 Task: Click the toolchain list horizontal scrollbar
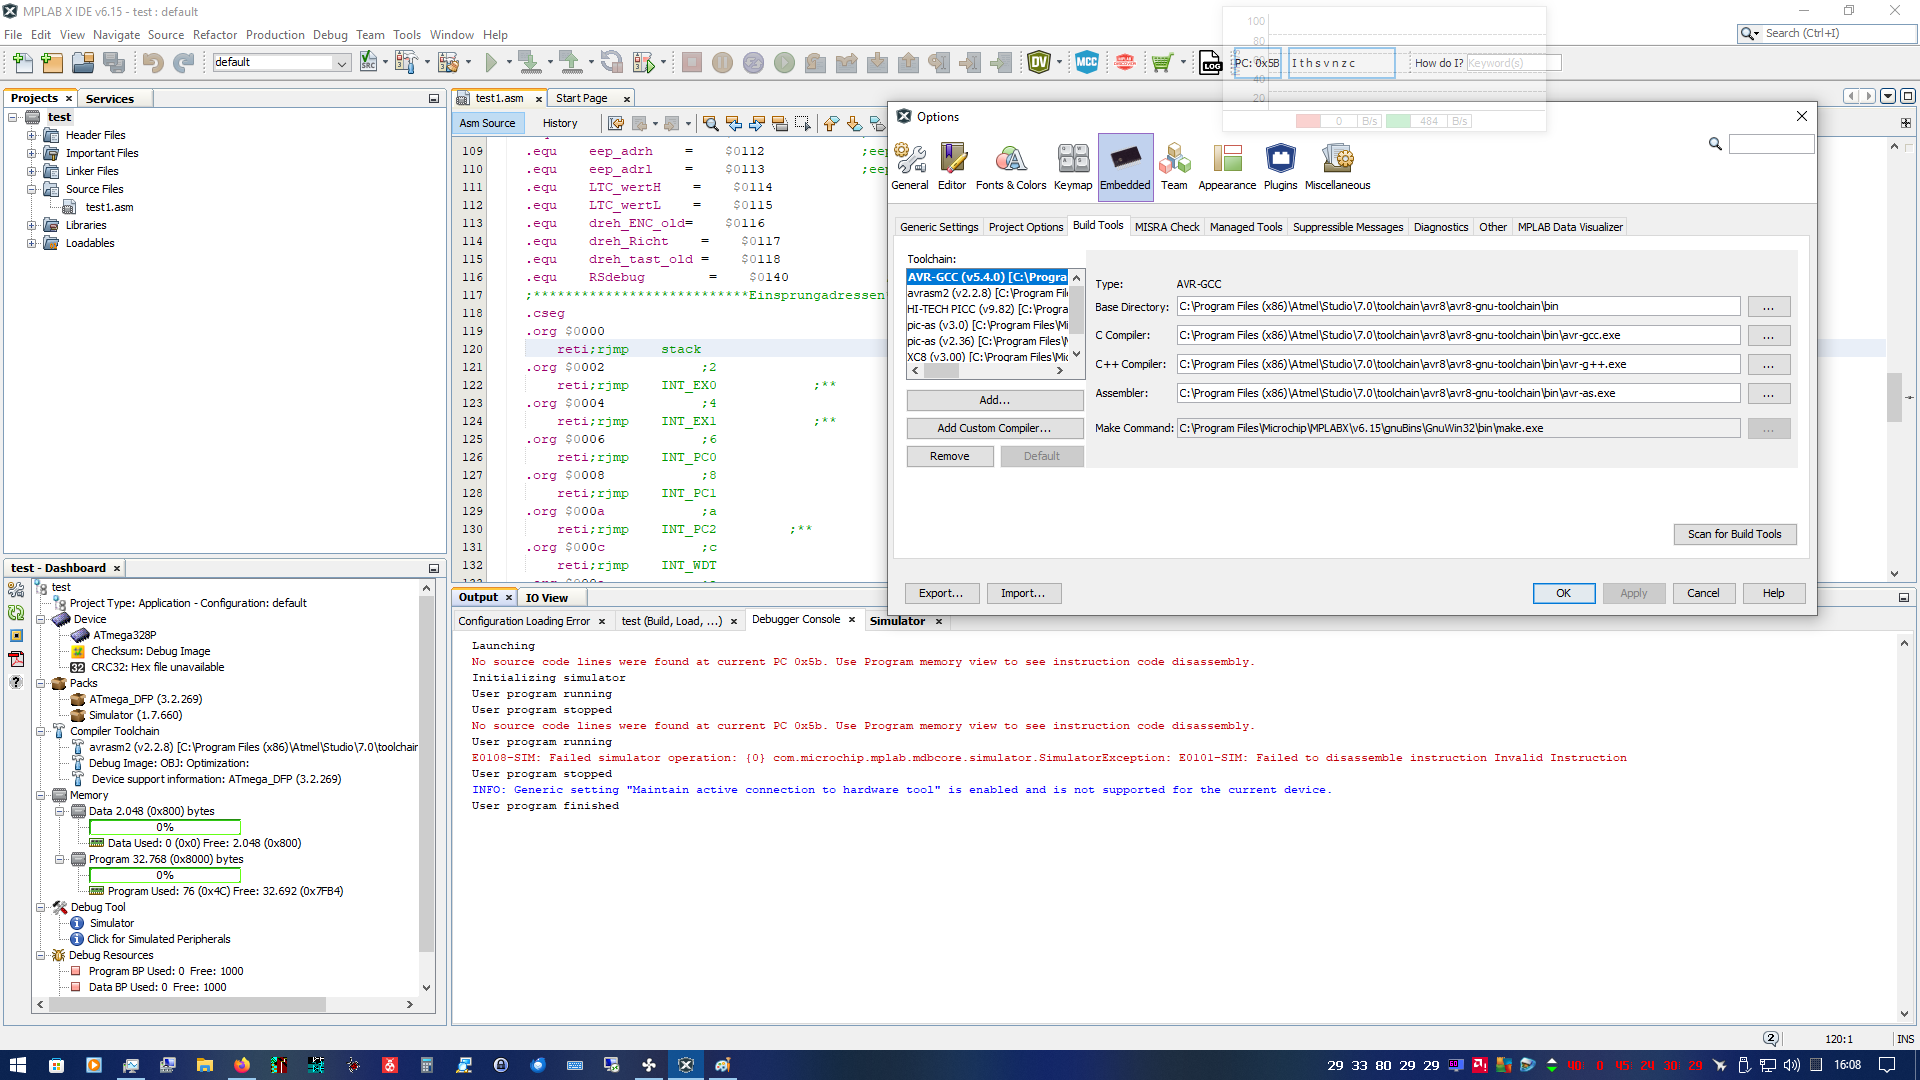987,371
